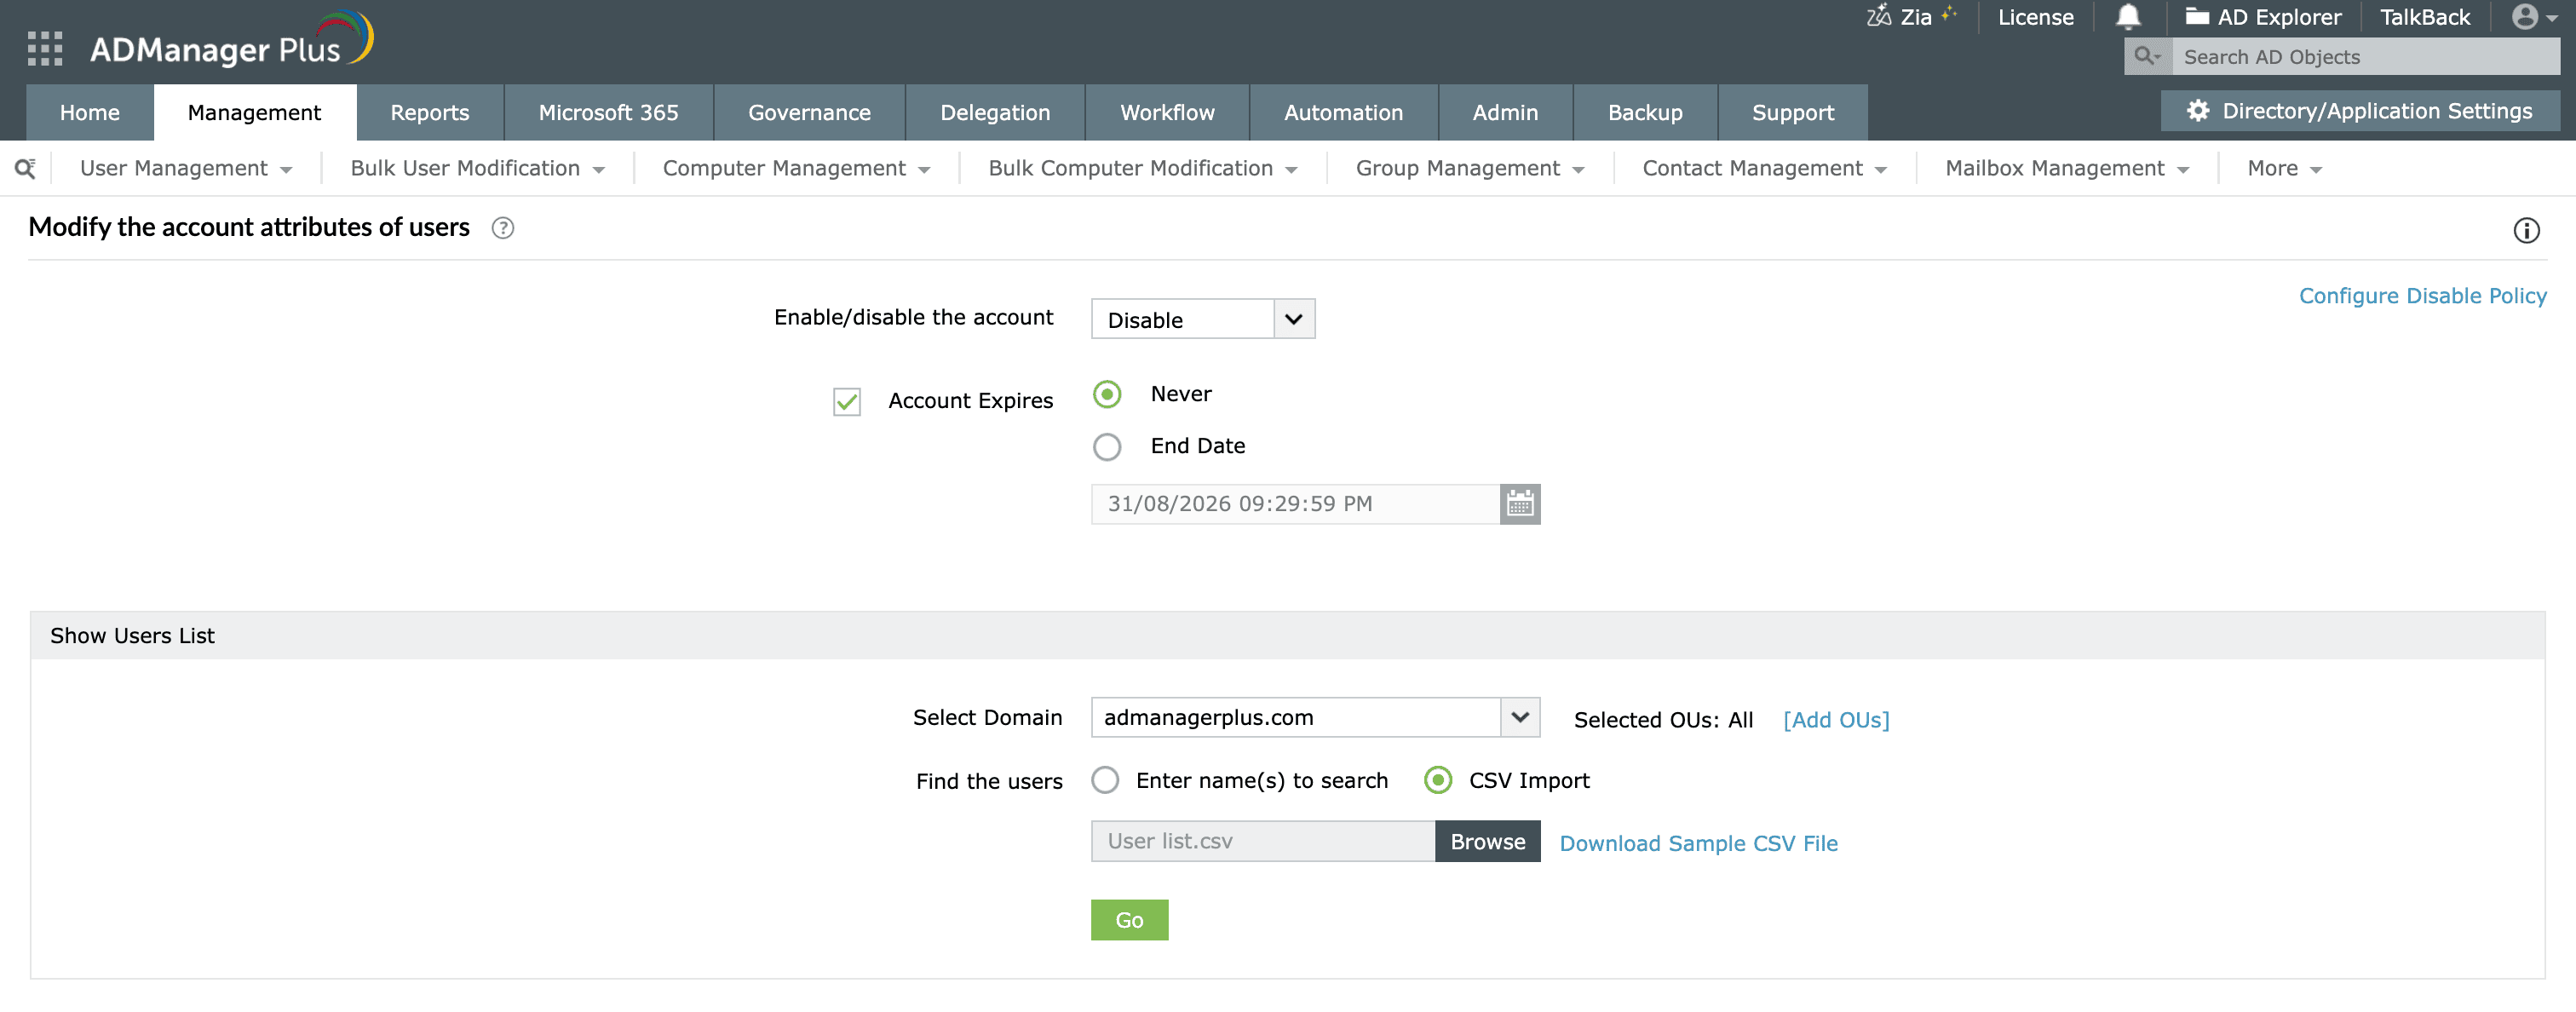Open the apps grid launcher icon
2576x1012 pixels.
[45, 48]
